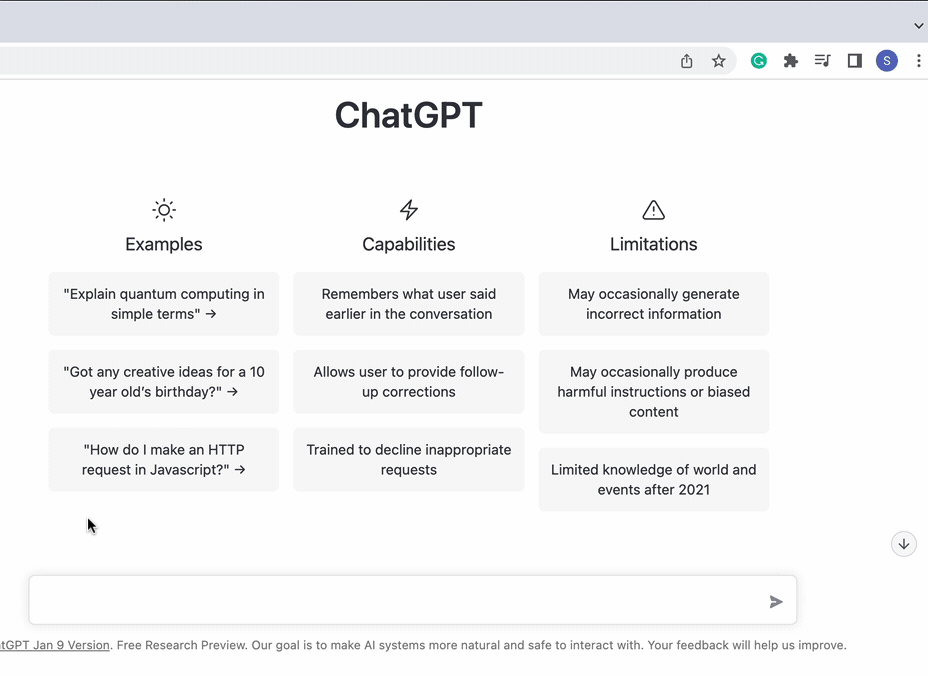
Task: Expand the tab search chevron
Action: tap(919, 25)
